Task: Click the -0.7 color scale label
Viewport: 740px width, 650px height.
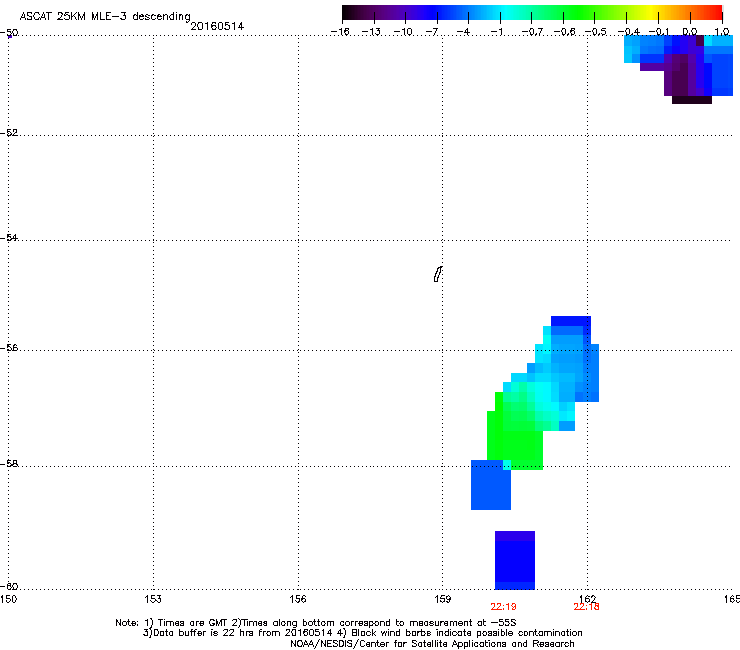Action: (x=532, y=32)
